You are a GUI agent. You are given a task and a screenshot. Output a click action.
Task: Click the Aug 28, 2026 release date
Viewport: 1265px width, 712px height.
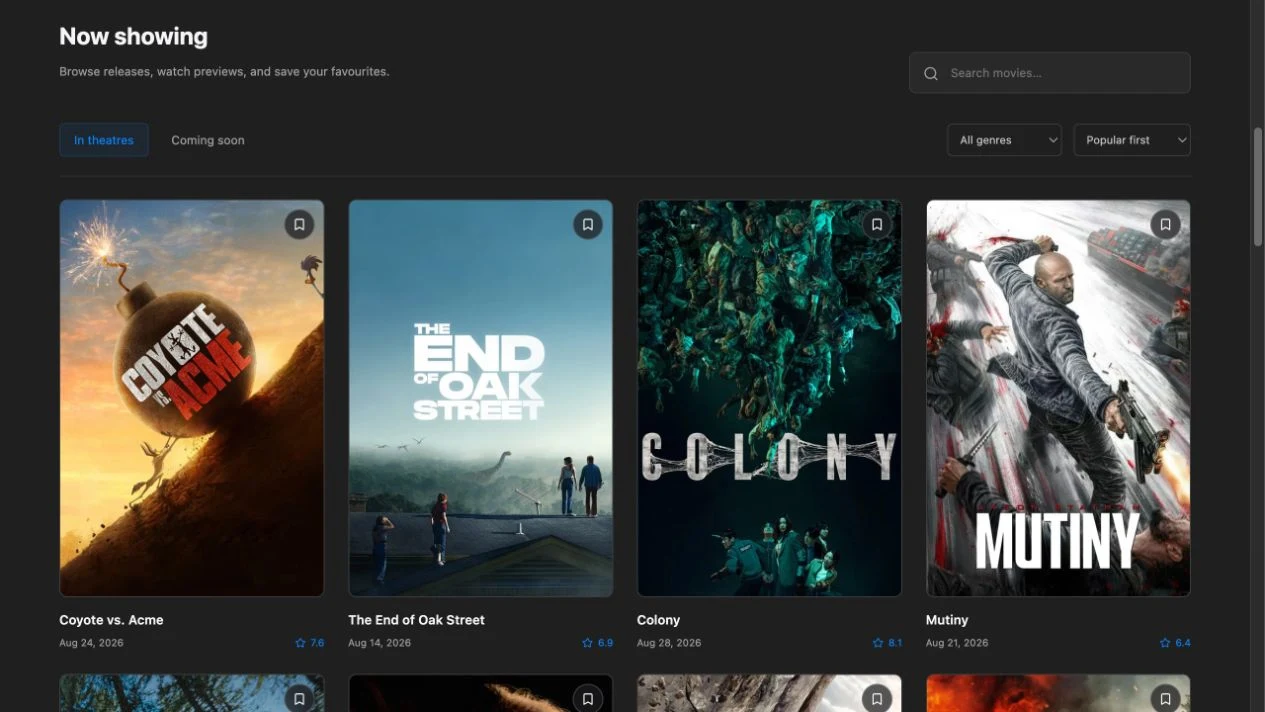[x=669, y=643]
